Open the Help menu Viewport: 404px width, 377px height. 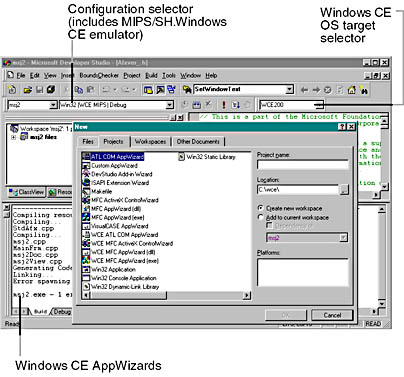(211, 76)
